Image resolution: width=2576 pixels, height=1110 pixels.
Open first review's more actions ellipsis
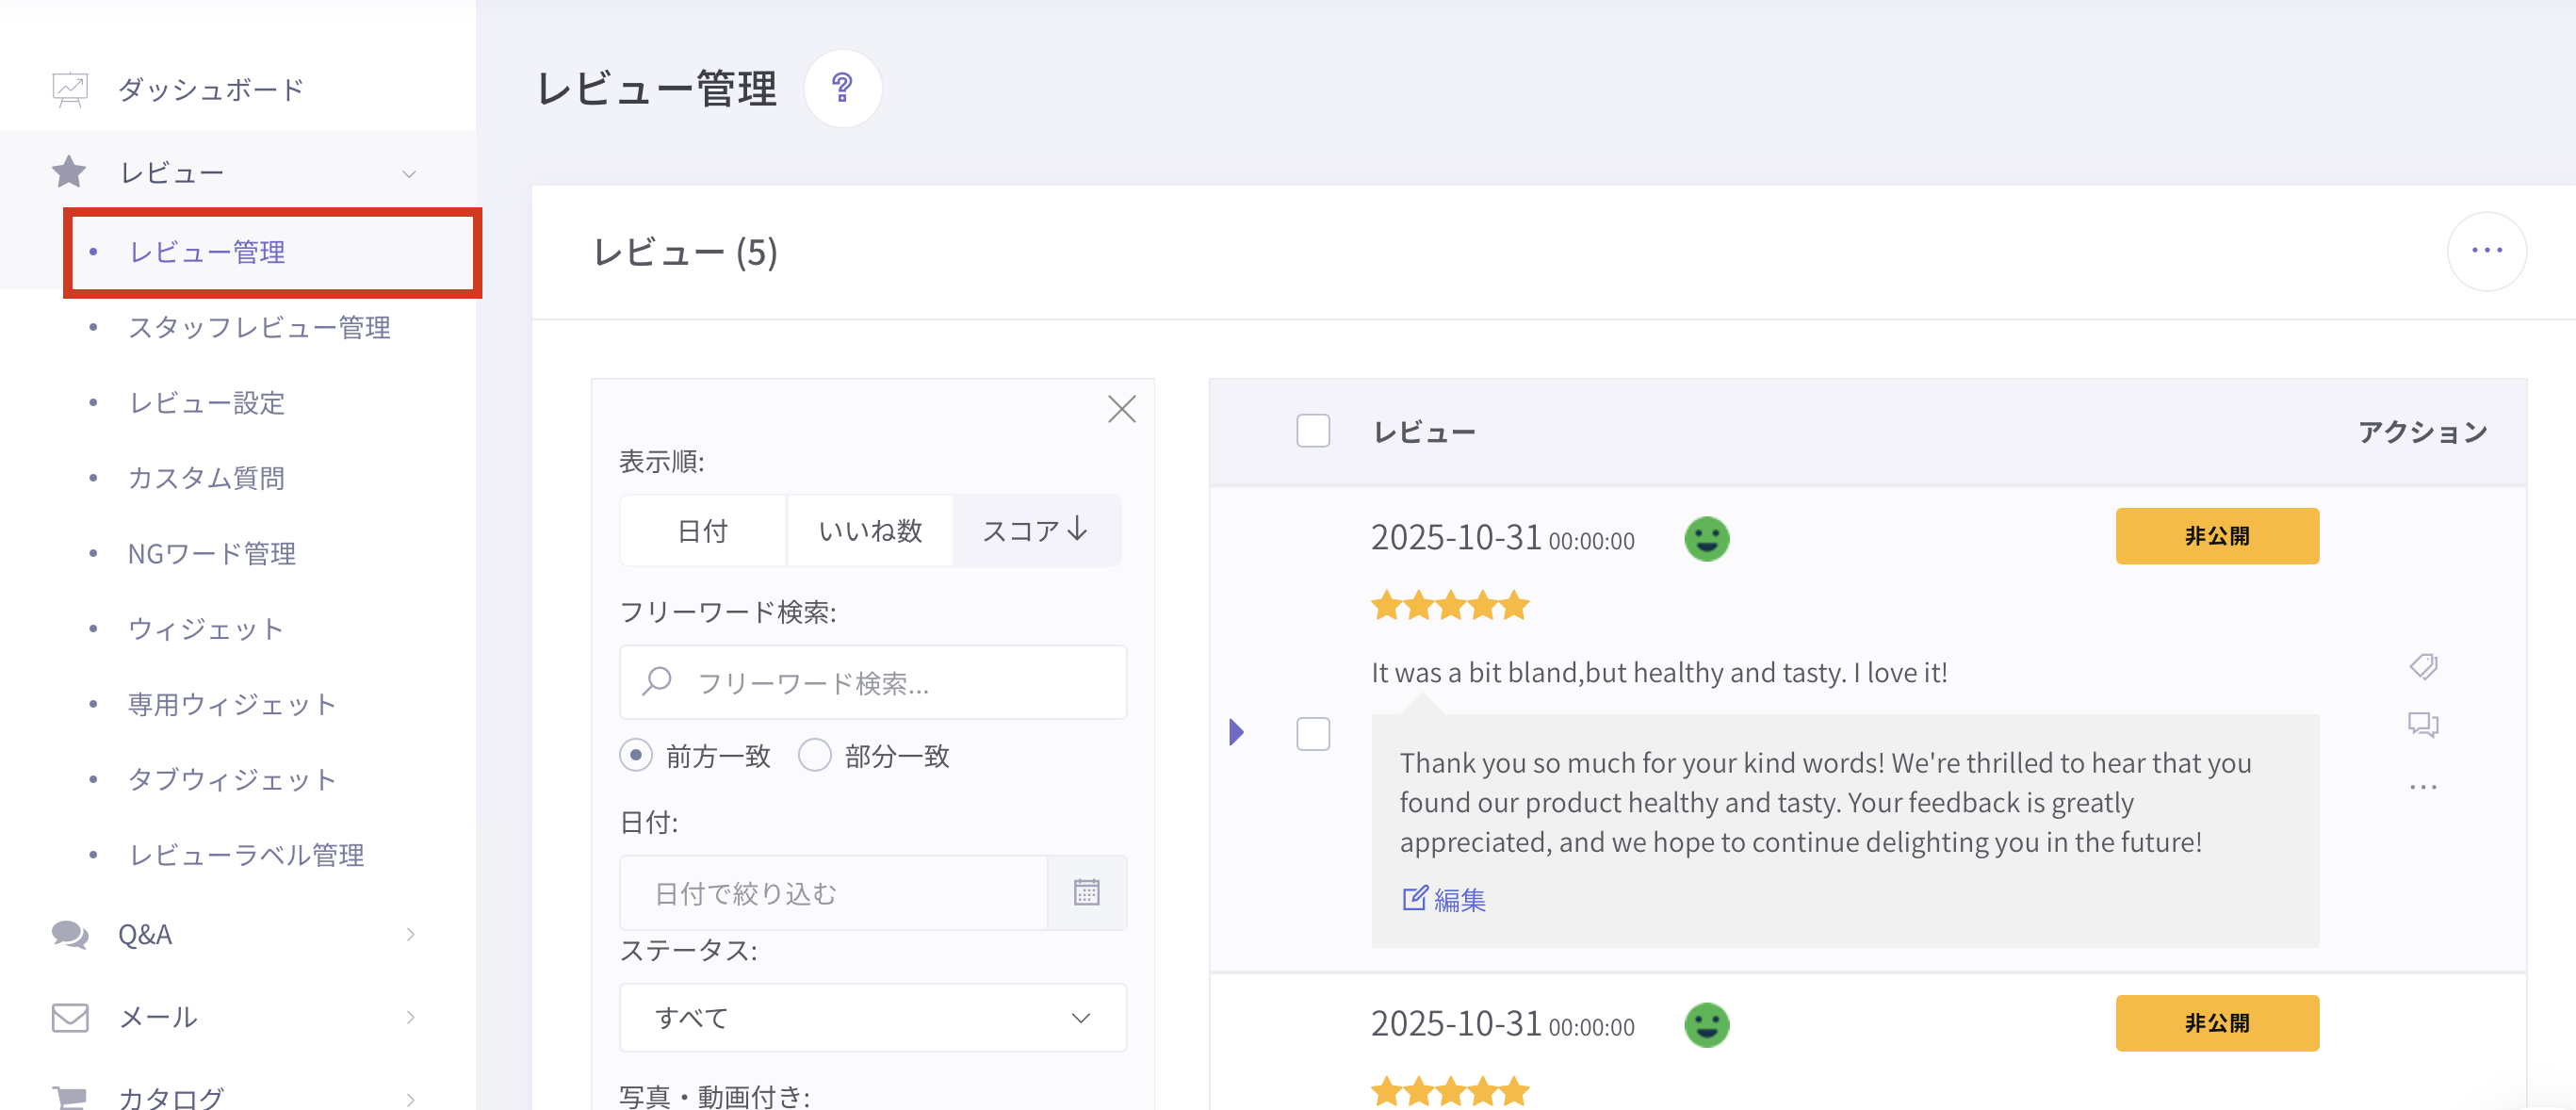pyautogui.click(x=2422, y=787)
